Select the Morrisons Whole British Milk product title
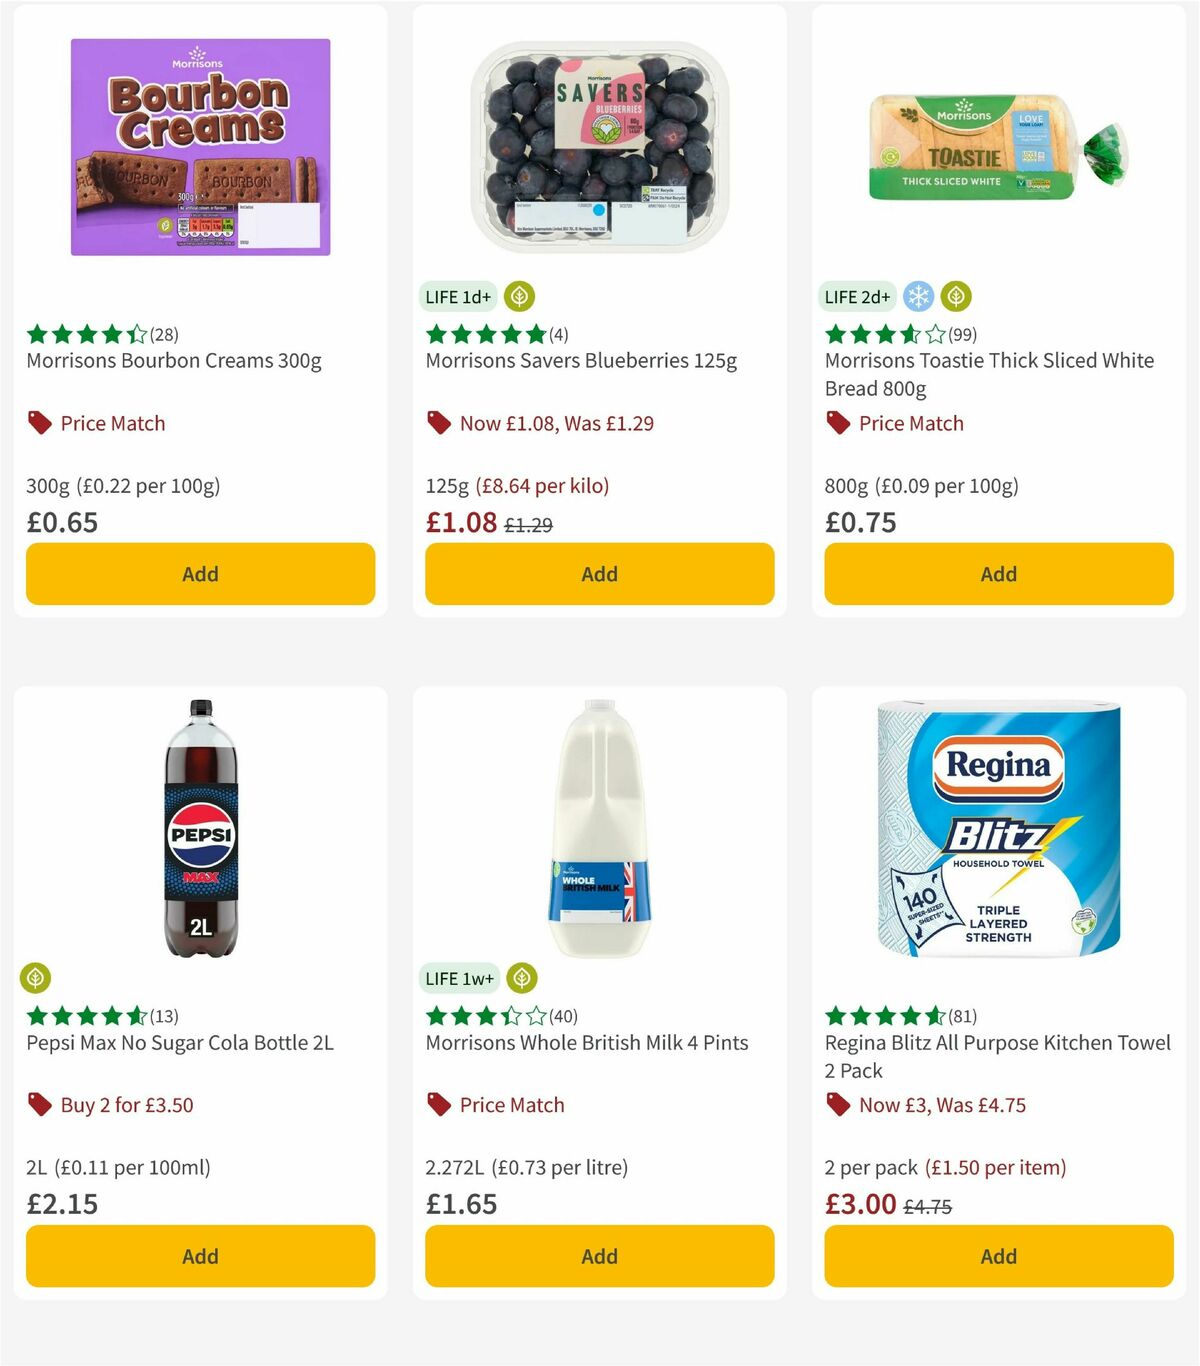This screenshot has width=1200, height=1366. point(587,1042)
